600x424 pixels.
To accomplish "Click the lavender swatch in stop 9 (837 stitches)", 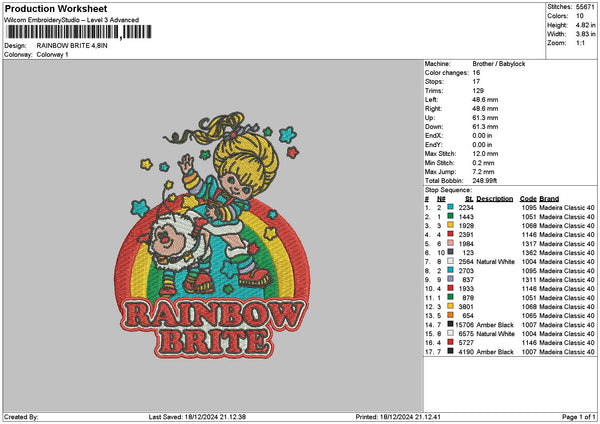I will coord(450,279).
